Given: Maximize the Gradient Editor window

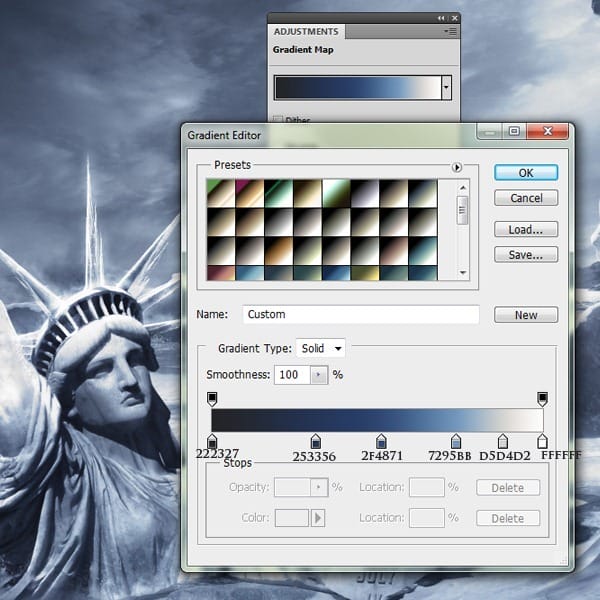Looking at the screenshot, I should (x=514, y=131).
